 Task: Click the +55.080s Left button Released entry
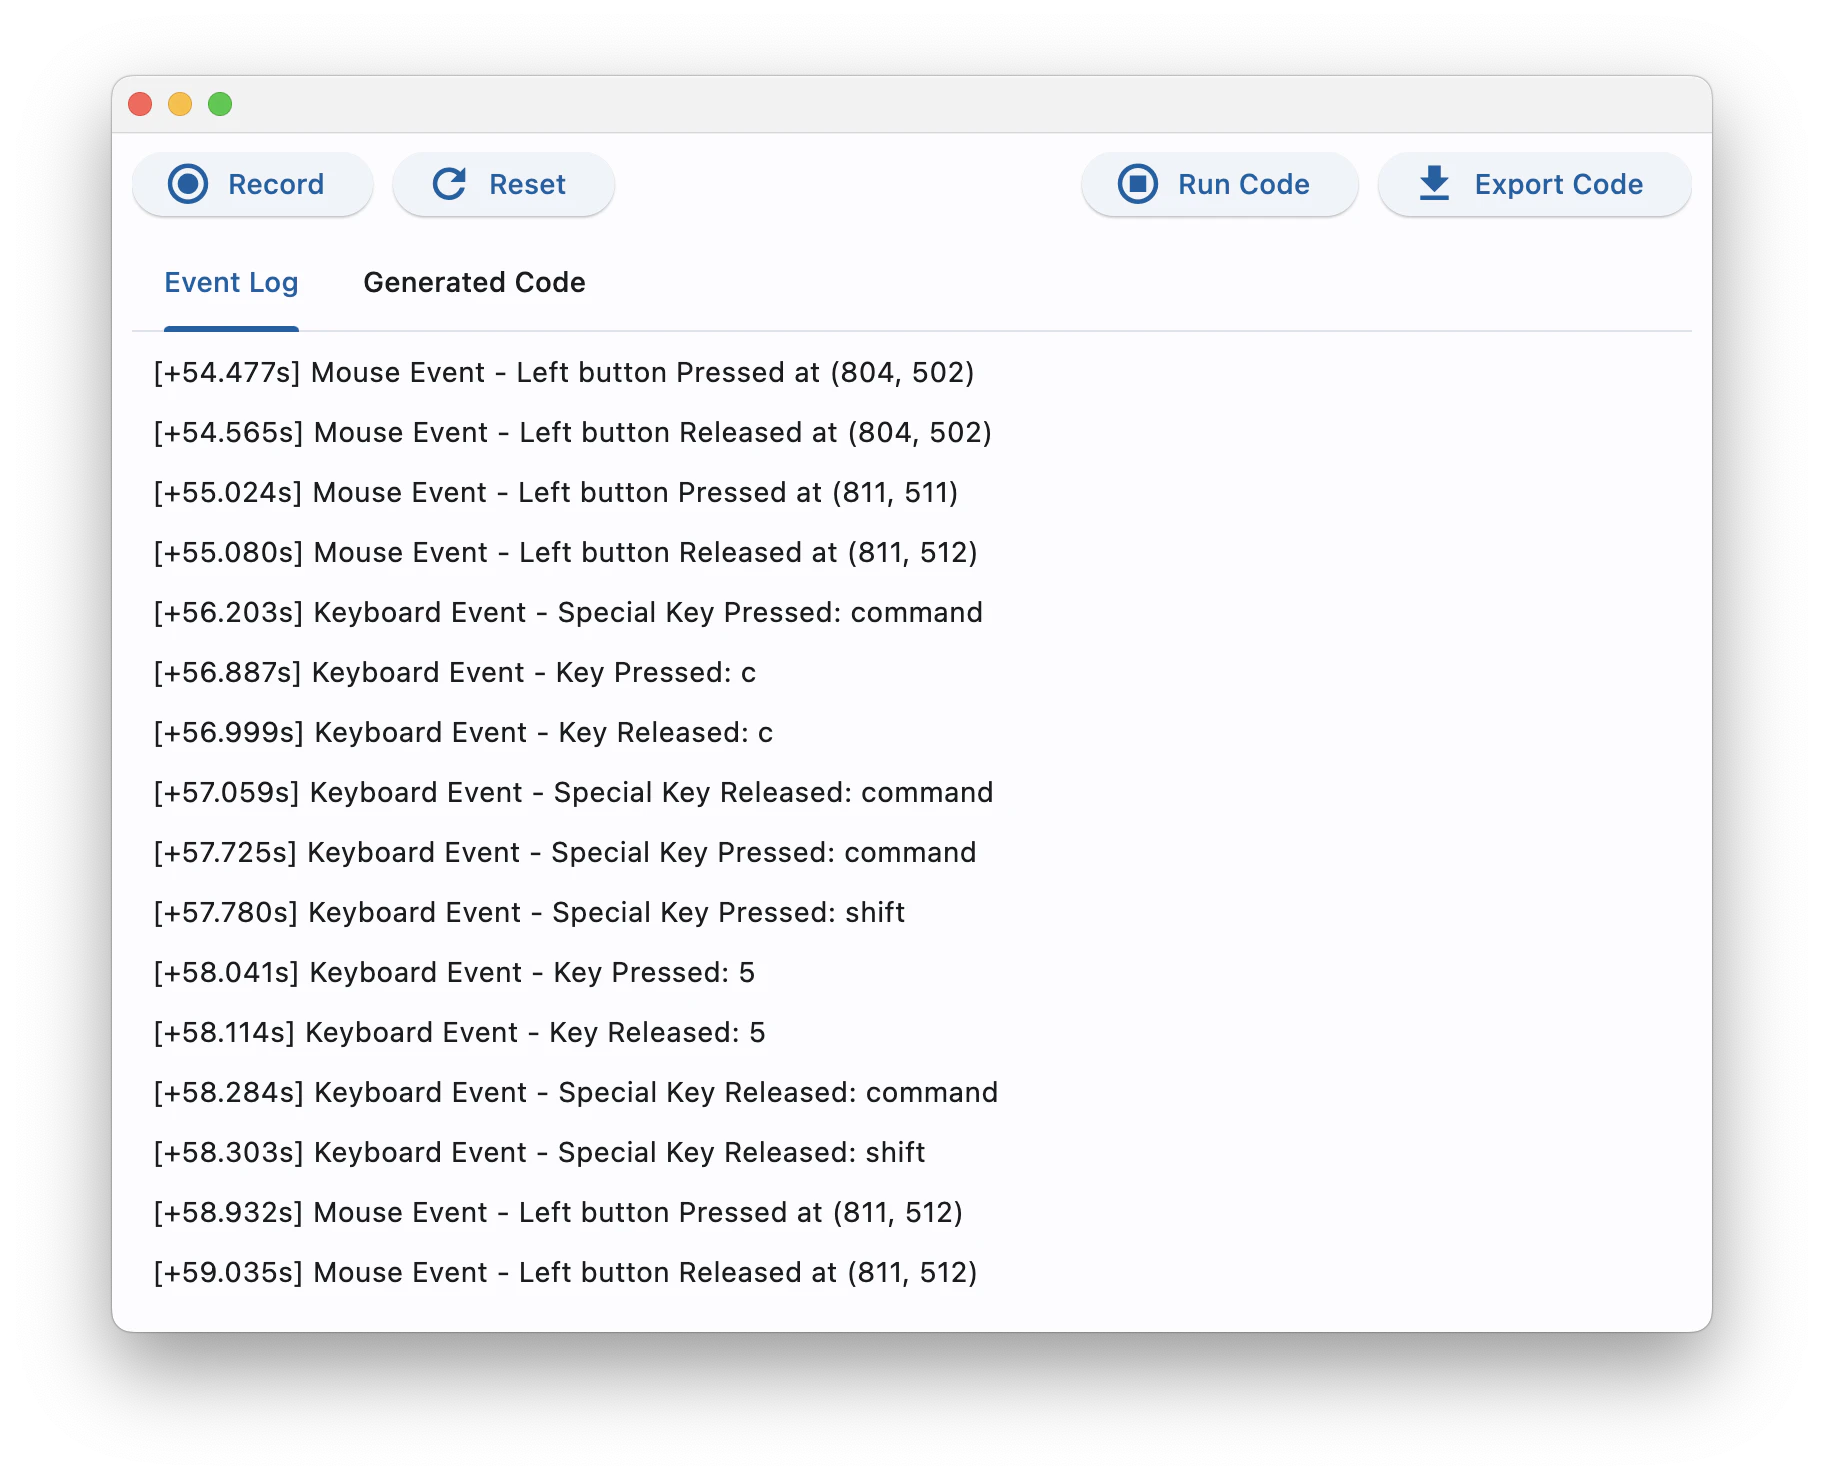(x=565, y=553)
